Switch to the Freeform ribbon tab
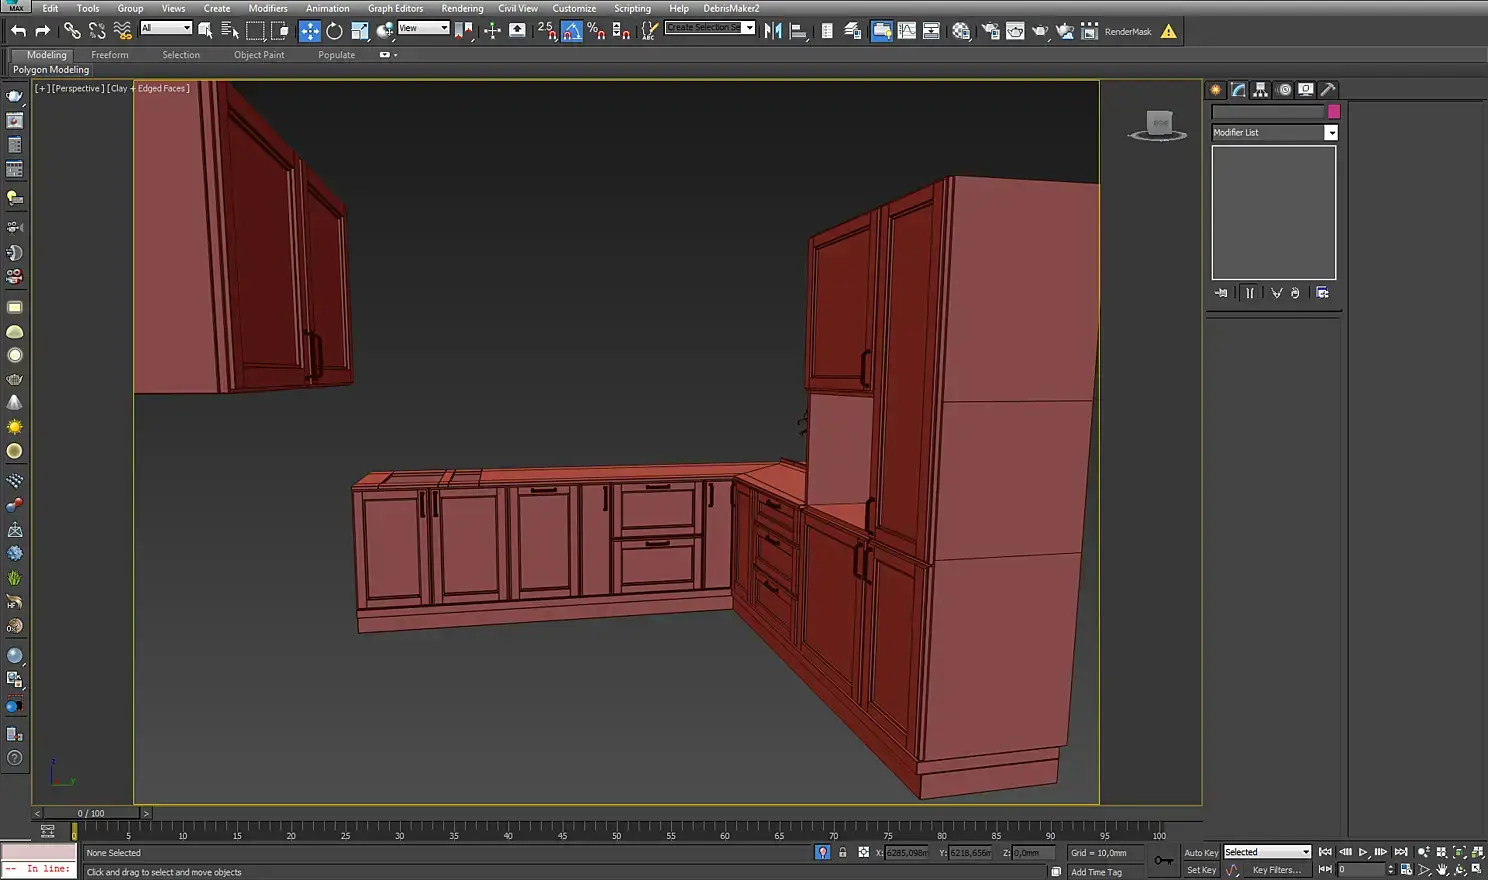Screen dimensions: 1488x880 point(109,55)
